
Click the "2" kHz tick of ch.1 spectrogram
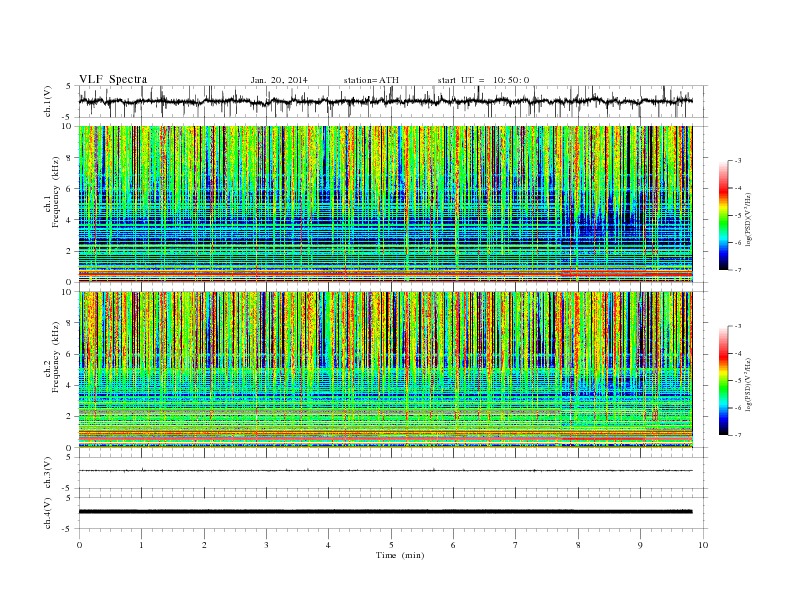coord(69,251)
